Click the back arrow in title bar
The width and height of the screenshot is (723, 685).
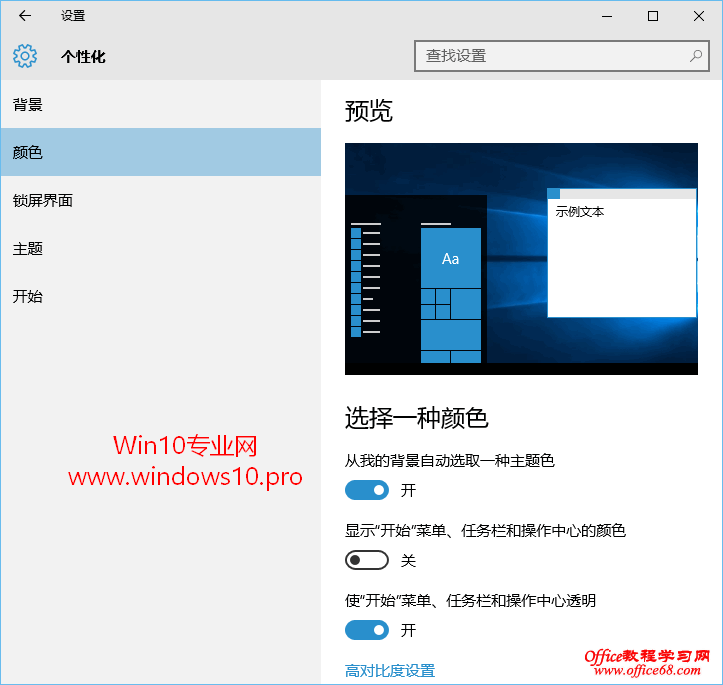[x=25, y=16]
